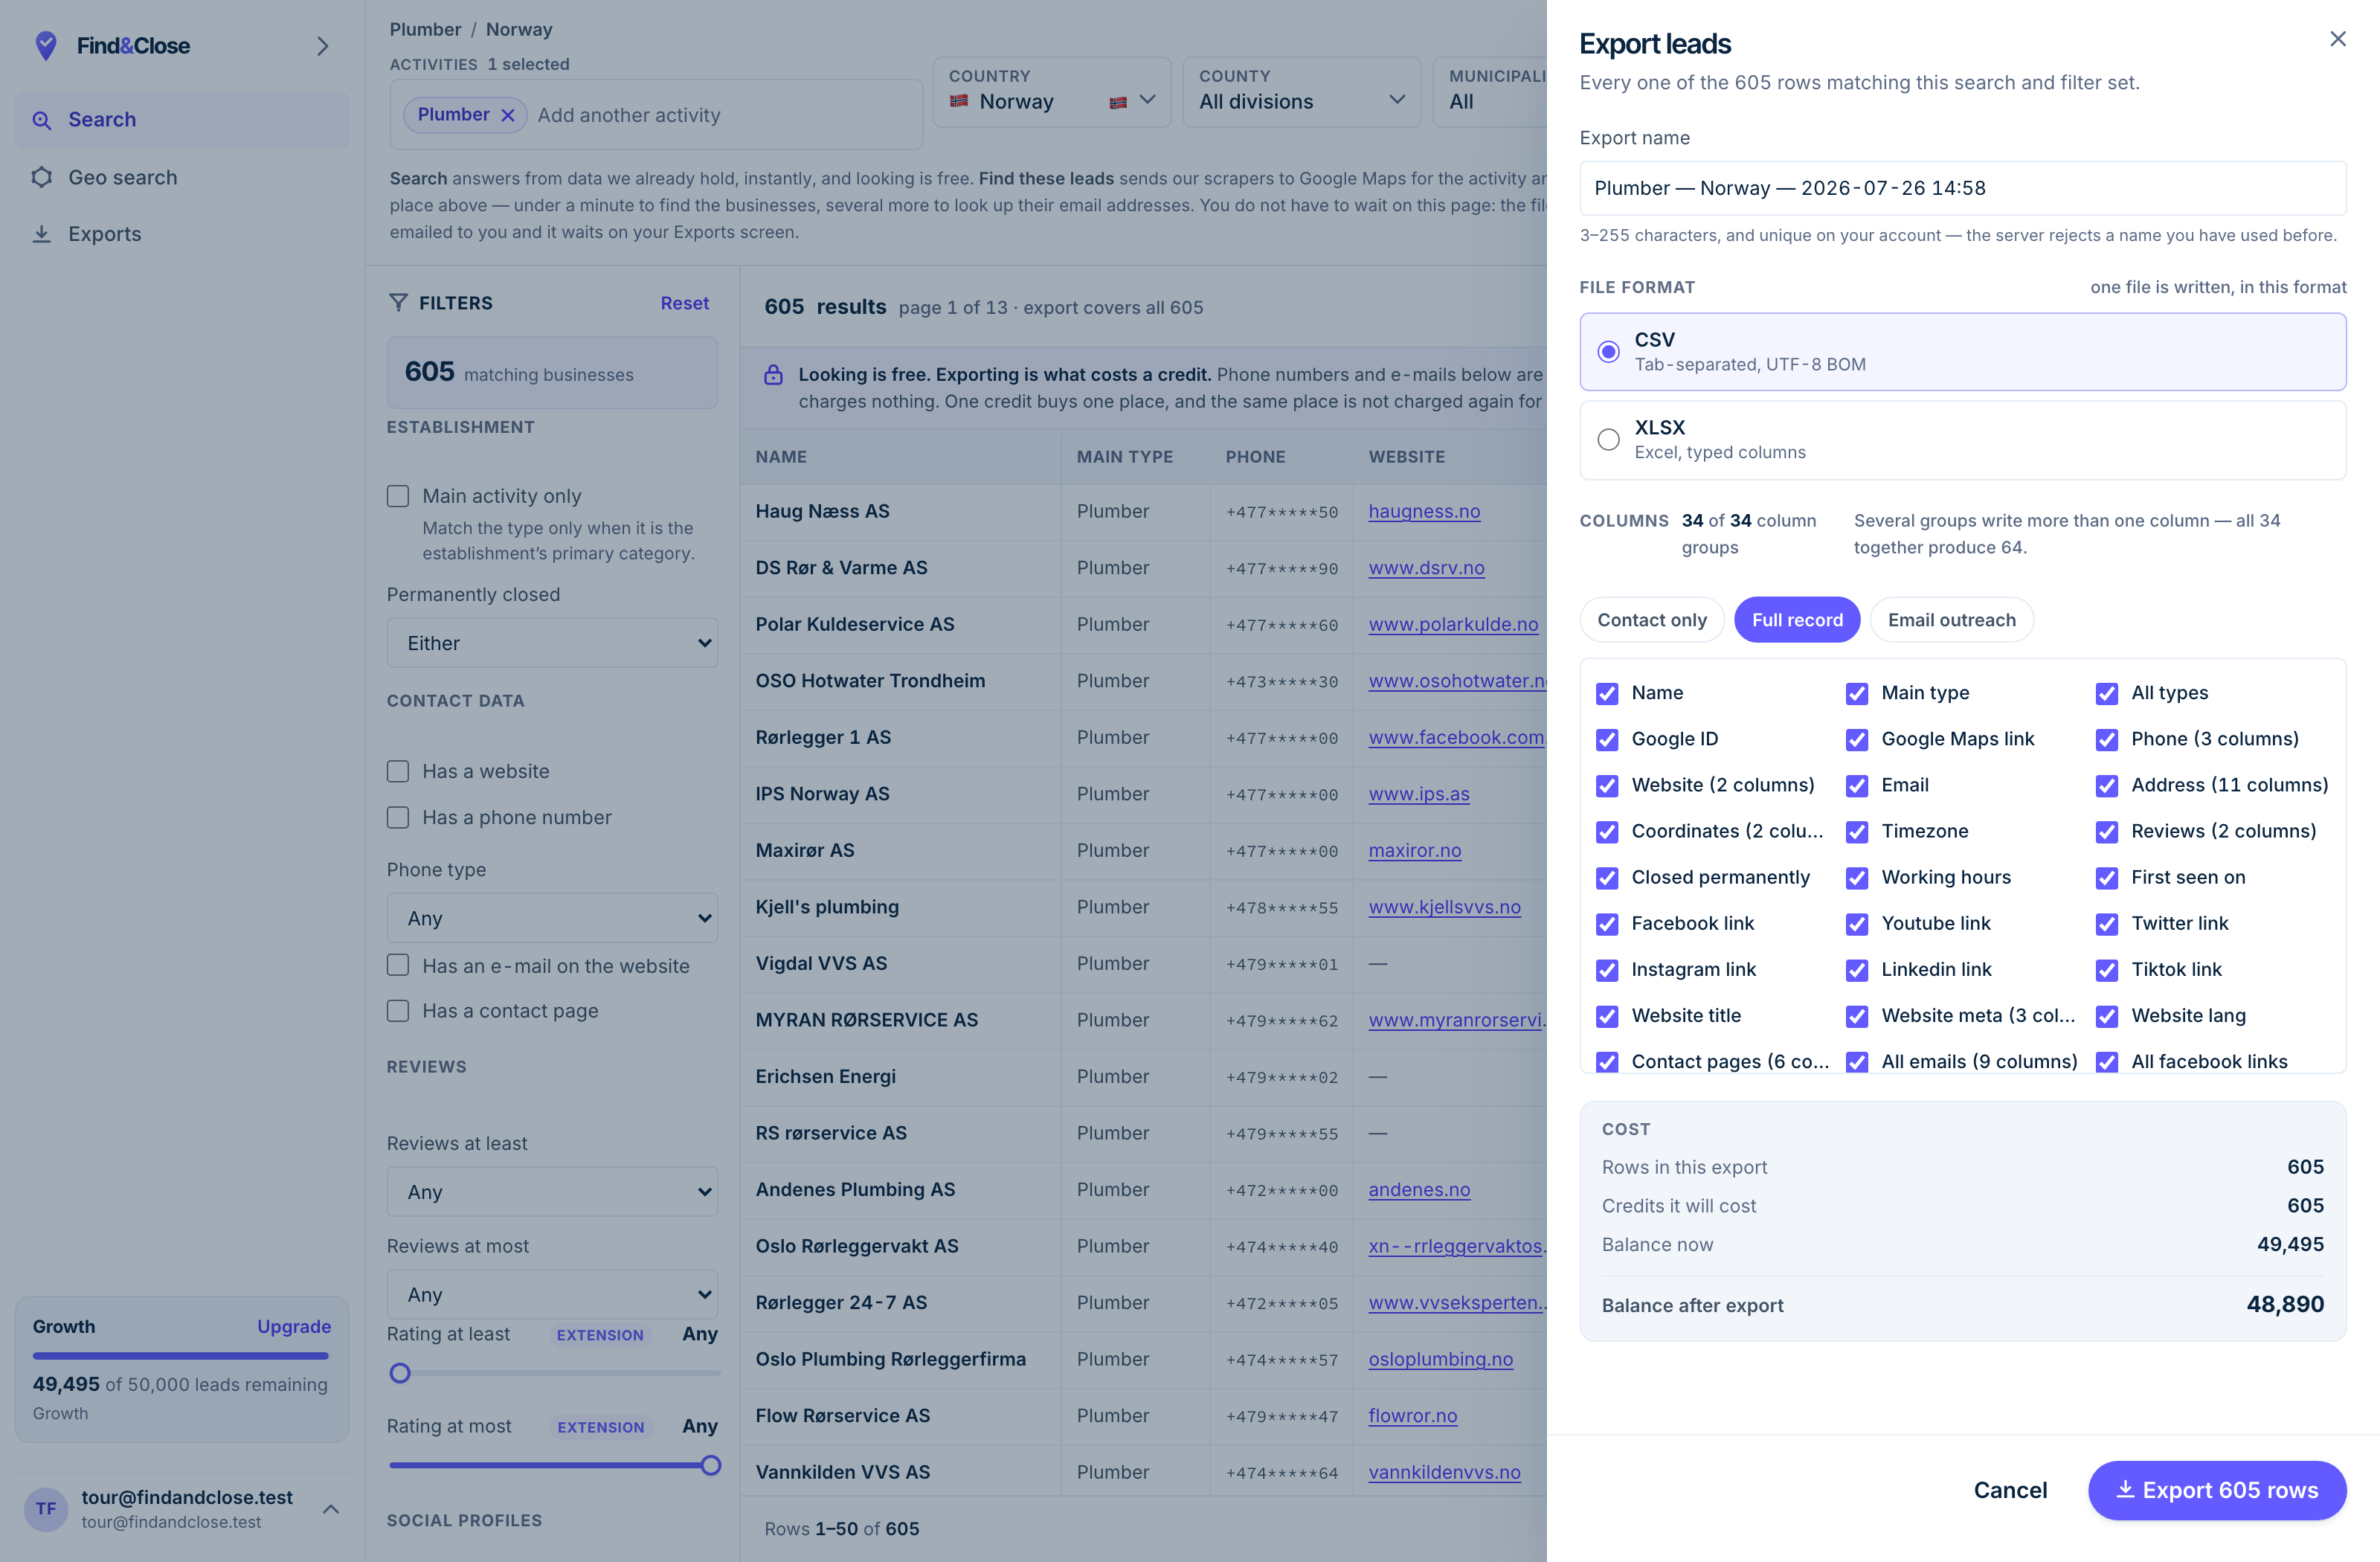This screenshot has height=1562, width=2380.
Task: Click the Geo search hexagon icon
Action: pos(42,177)
